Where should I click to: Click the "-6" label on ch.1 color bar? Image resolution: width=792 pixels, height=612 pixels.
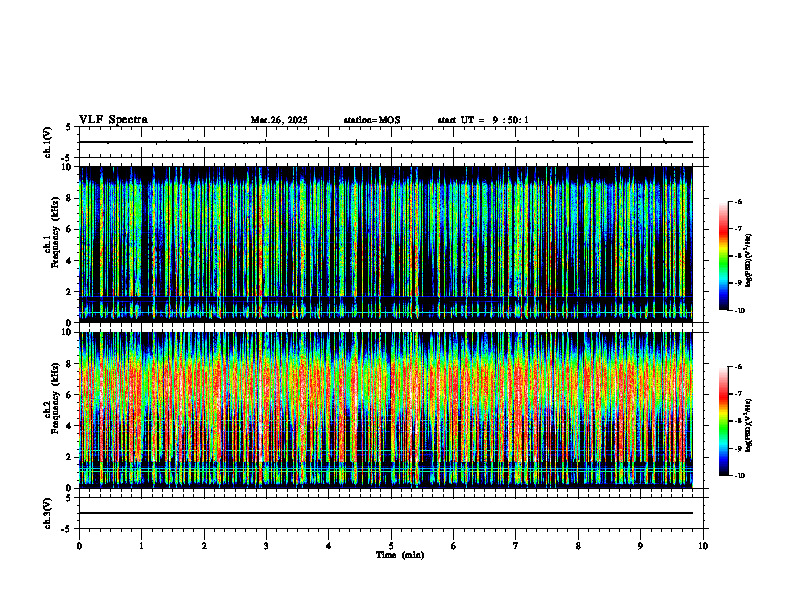(738, 202)
